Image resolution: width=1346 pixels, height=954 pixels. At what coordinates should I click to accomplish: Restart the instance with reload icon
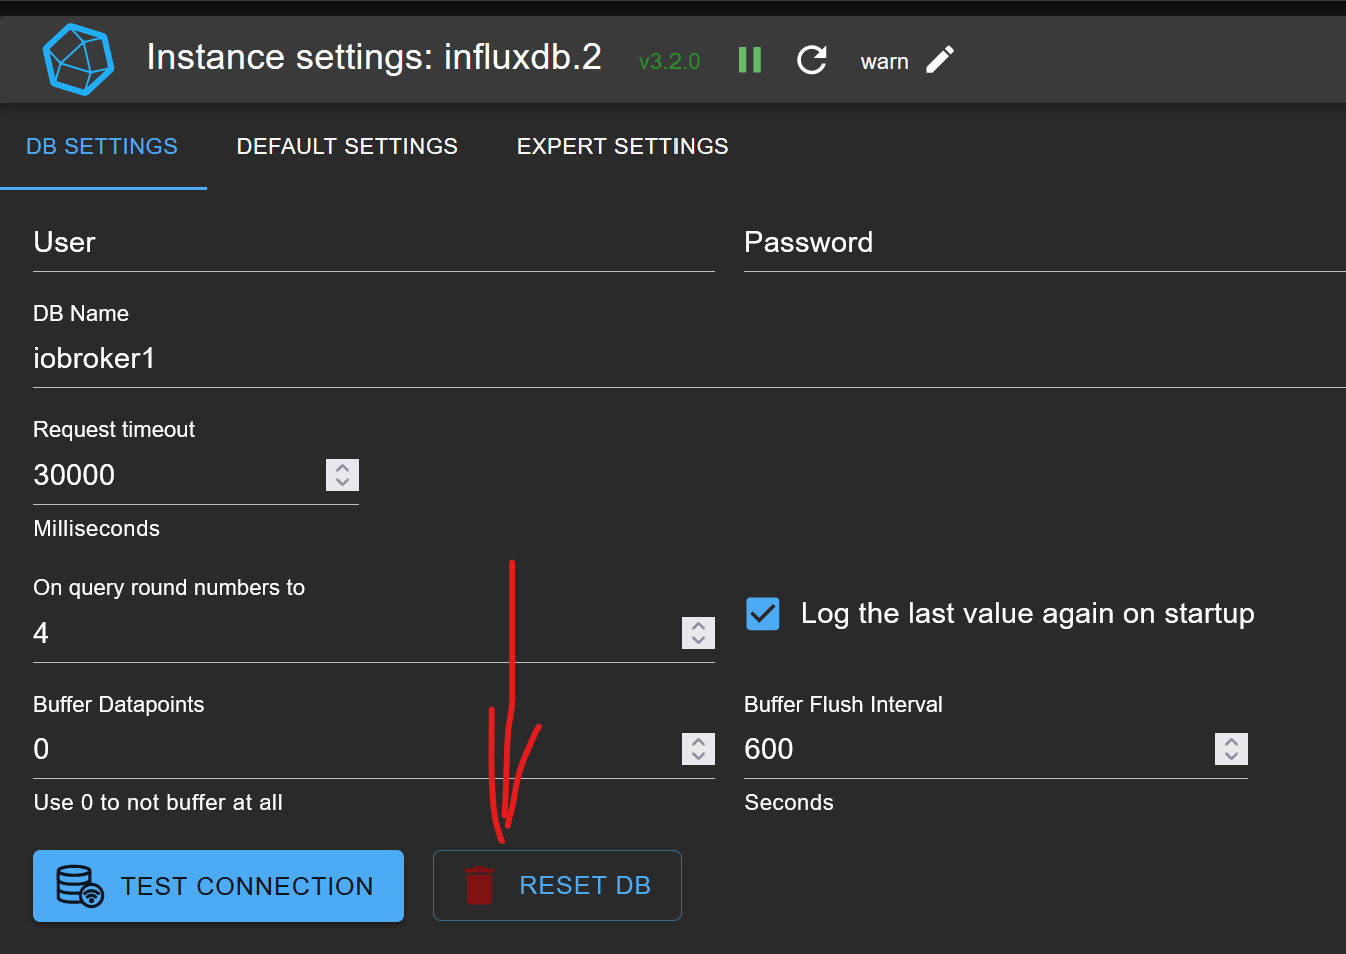click(812, 60)
